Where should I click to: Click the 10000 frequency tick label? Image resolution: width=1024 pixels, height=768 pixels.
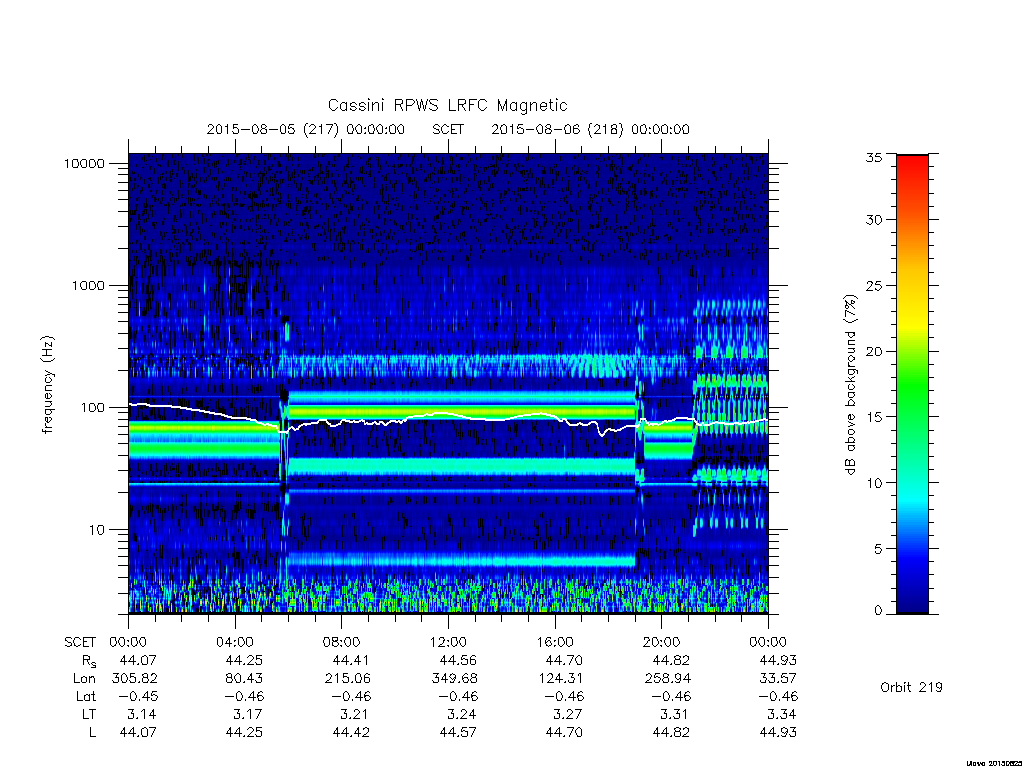coord(84,164)
